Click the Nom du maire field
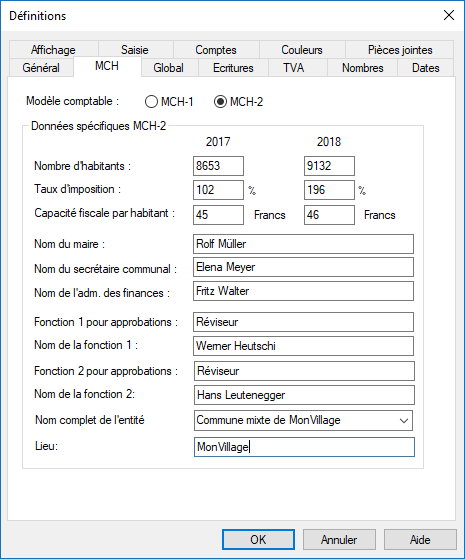This screenshot has height=559, width=465. click(303, 244)
